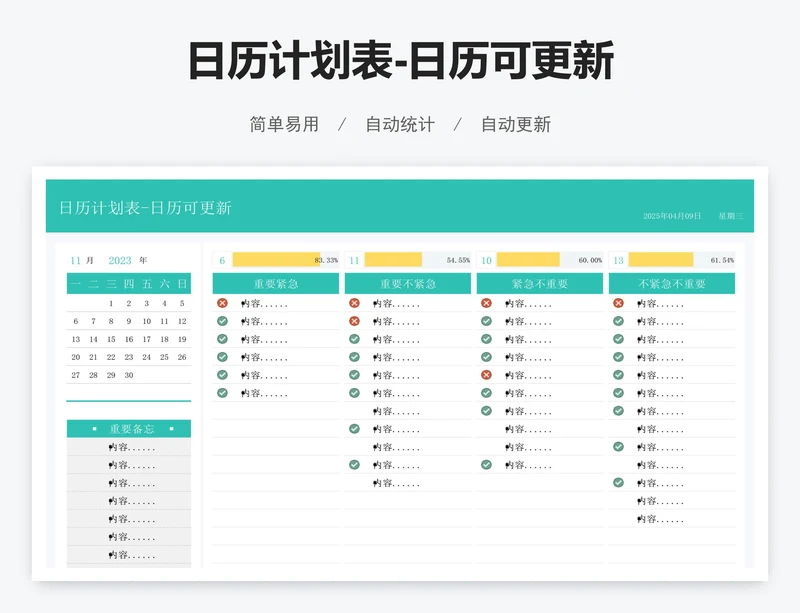
Task: Click first-row red X in 重要不紧急 column
Action: [x=354, y=303]
